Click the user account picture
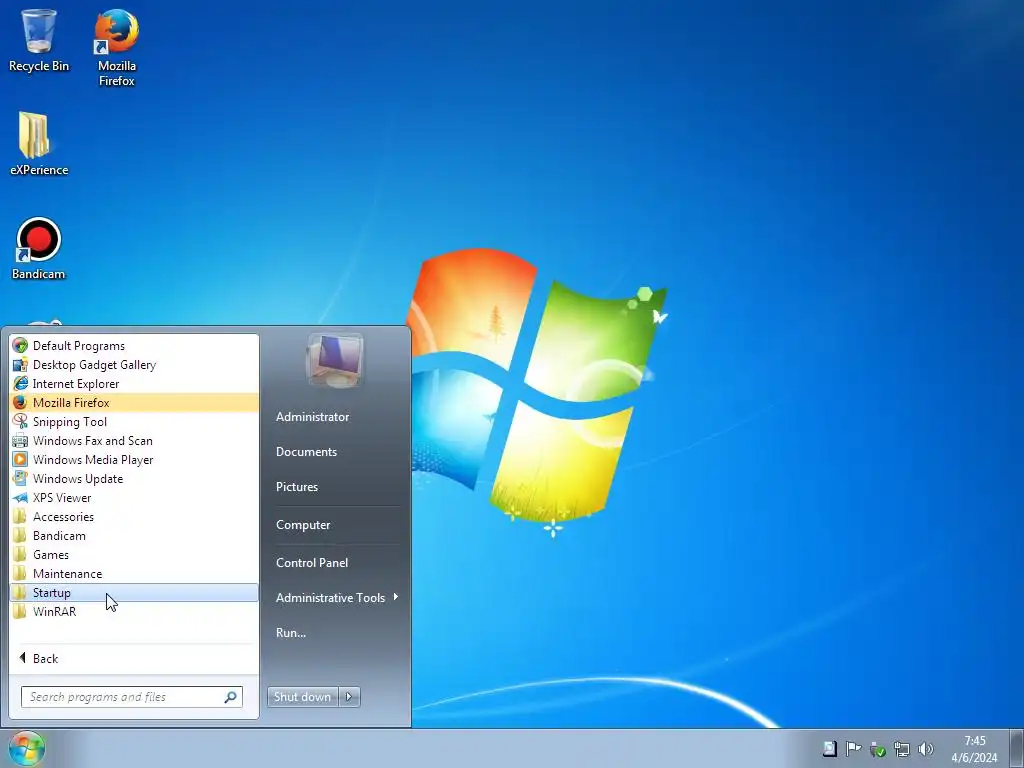The width and height of the screenshot is (1024, 768). 335,360
